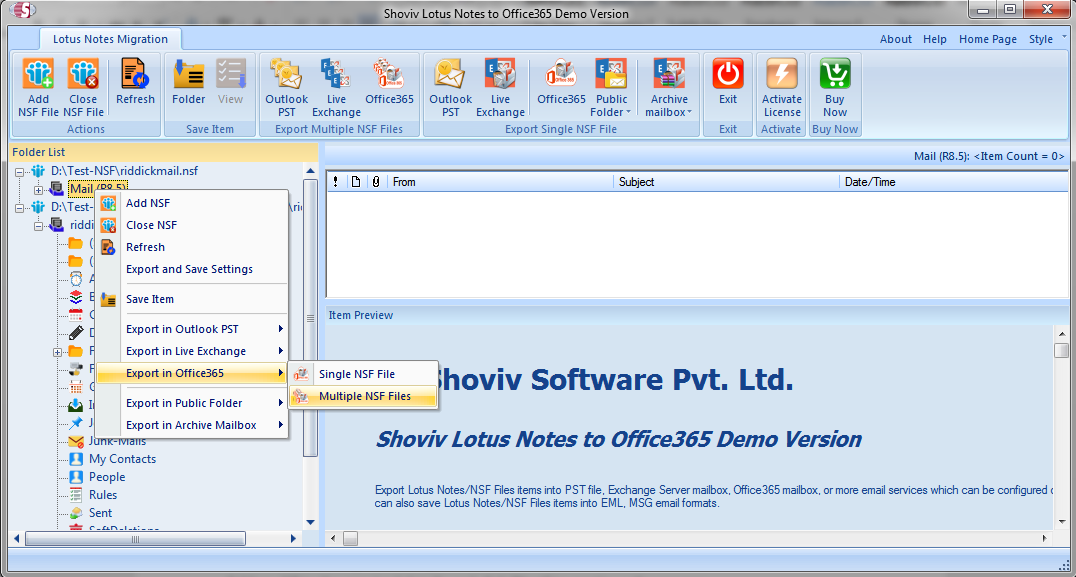
Task: Click the importance flag column header
Action: pos(336,182)
